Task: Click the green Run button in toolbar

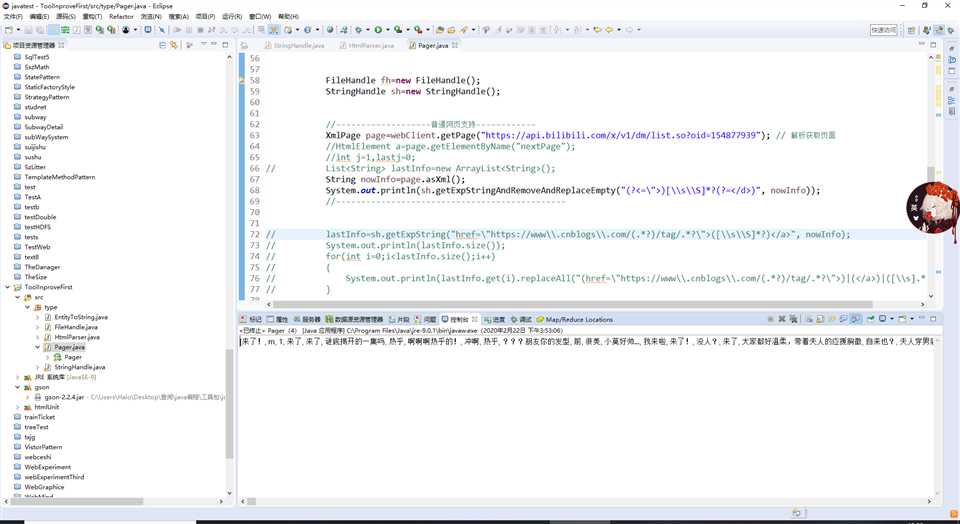Action: (x=378, y=29)
